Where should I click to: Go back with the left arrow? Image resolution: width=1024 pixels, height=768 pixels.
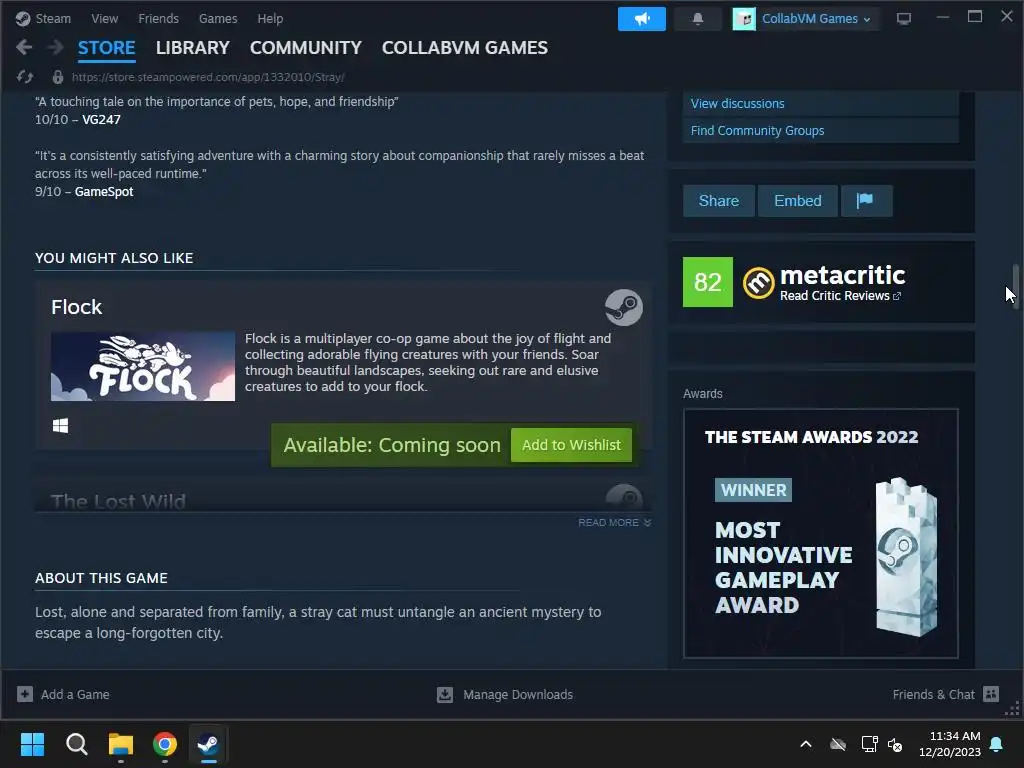pyautogui.click(x=24, y=47)
